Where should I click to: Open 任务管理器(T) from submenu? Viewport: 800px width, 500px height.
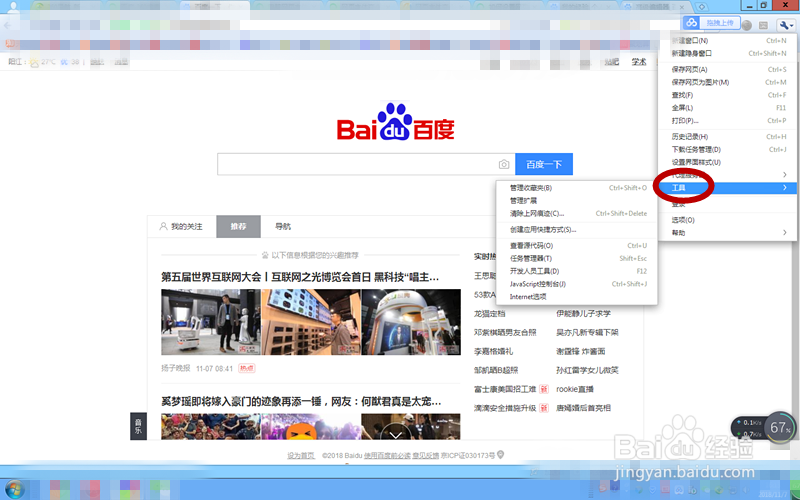[577, 258]
